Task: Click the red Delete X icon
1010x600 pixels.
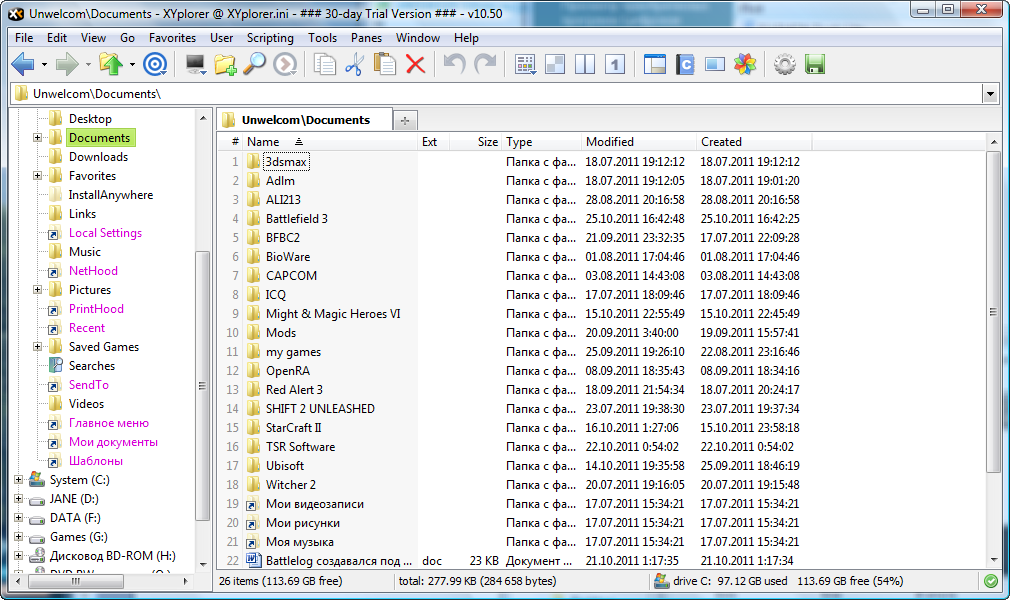Action: (x=415, y=65)
